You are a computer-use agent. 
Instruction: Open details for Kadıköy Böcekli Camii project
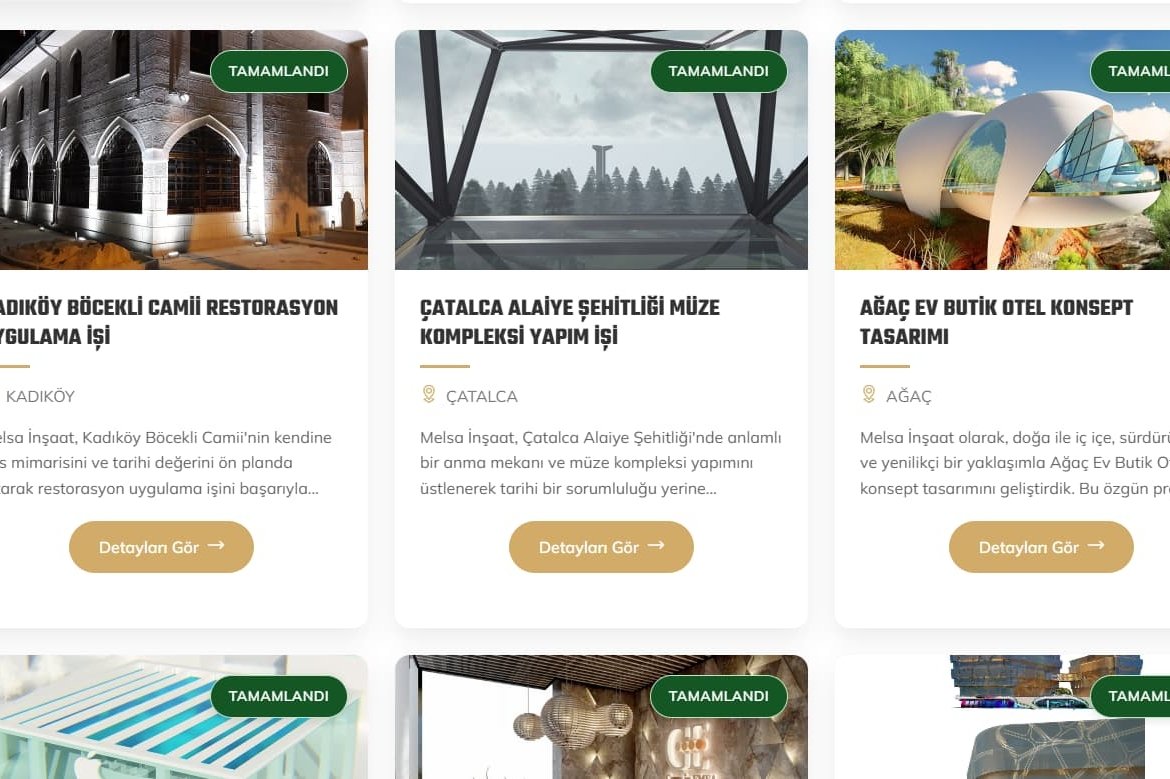coord(161,547)
